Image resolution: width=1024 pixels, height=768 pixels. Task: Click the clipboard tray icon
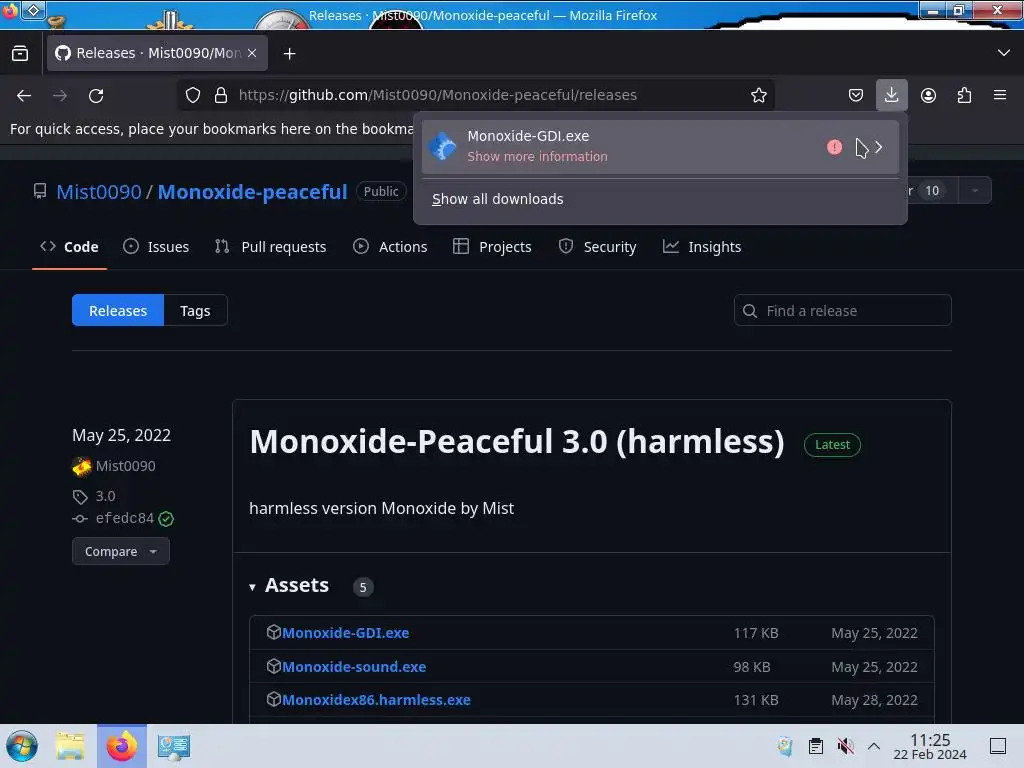coord(816,746)
